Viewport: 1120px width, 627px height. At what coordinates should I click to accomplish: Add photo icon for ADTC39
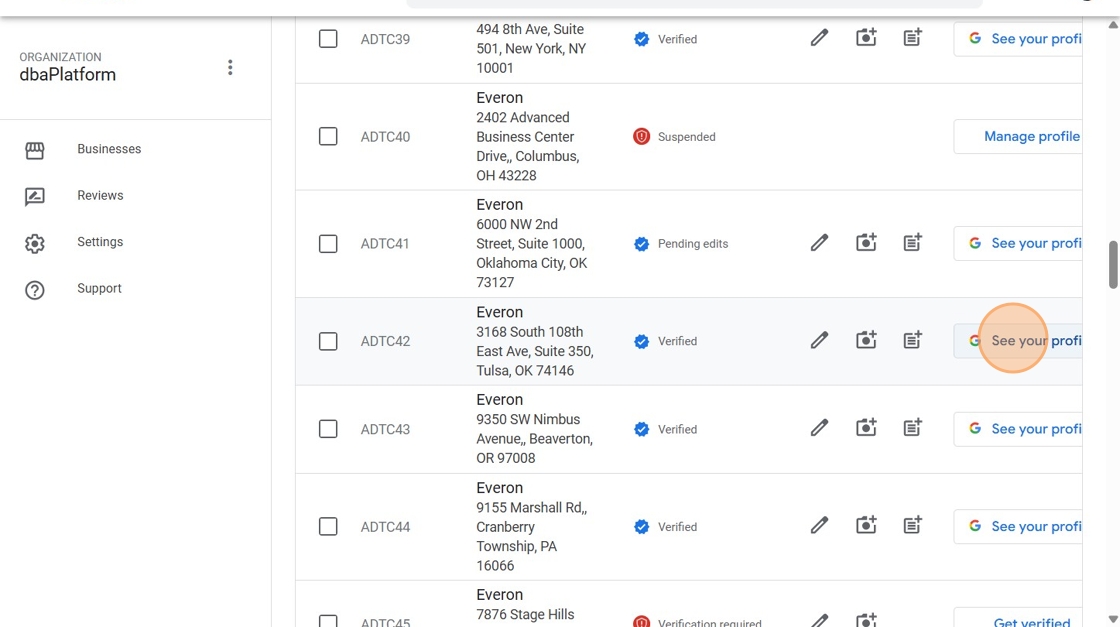pyautogui.click(x=866, y=37)
